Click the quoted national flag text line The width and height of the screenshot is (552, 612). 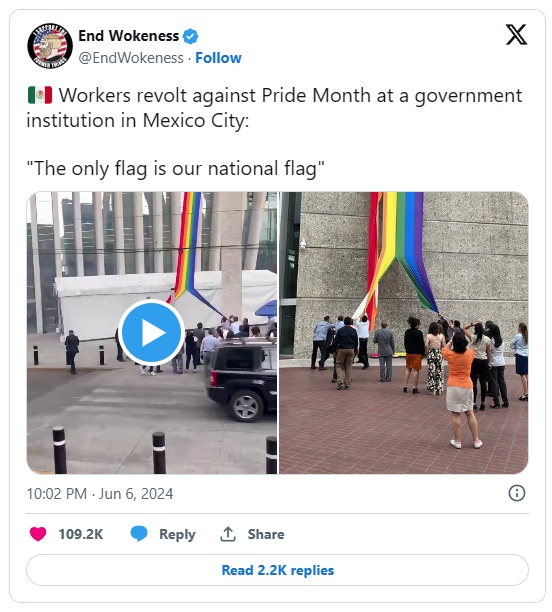pos(176,169)
